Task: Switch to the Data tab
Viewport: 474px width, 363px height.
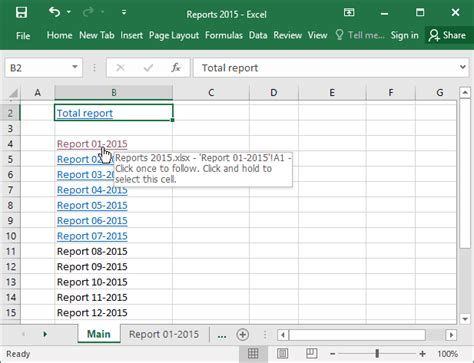Action: (x=258, y=35)
